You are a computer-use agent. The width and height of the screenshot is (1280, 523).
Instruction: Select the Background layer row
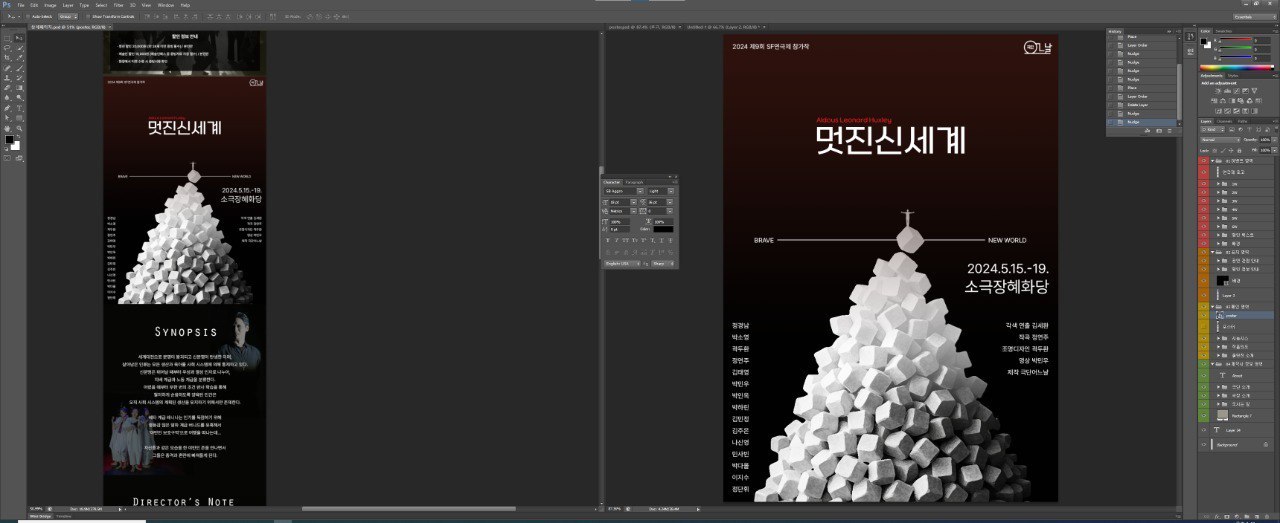pos(1239,443)
